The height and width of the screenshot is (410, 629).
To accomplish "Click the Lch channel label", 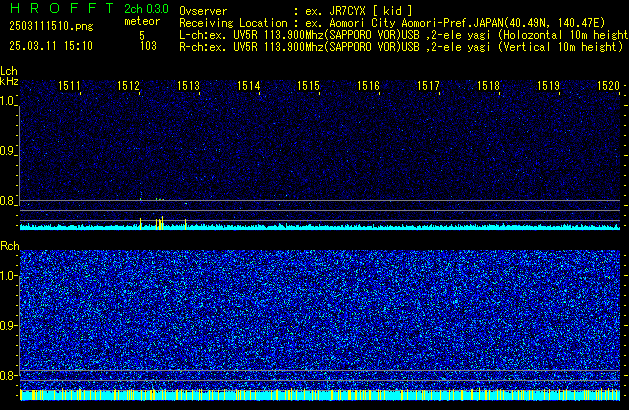I will tap(9, 71).
